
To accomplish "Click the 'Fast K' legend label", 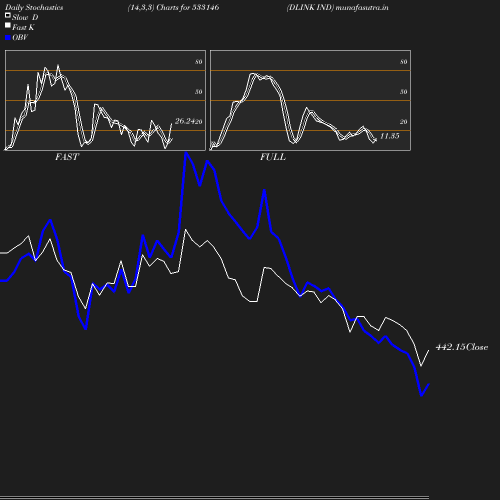I will pos(23,27).
